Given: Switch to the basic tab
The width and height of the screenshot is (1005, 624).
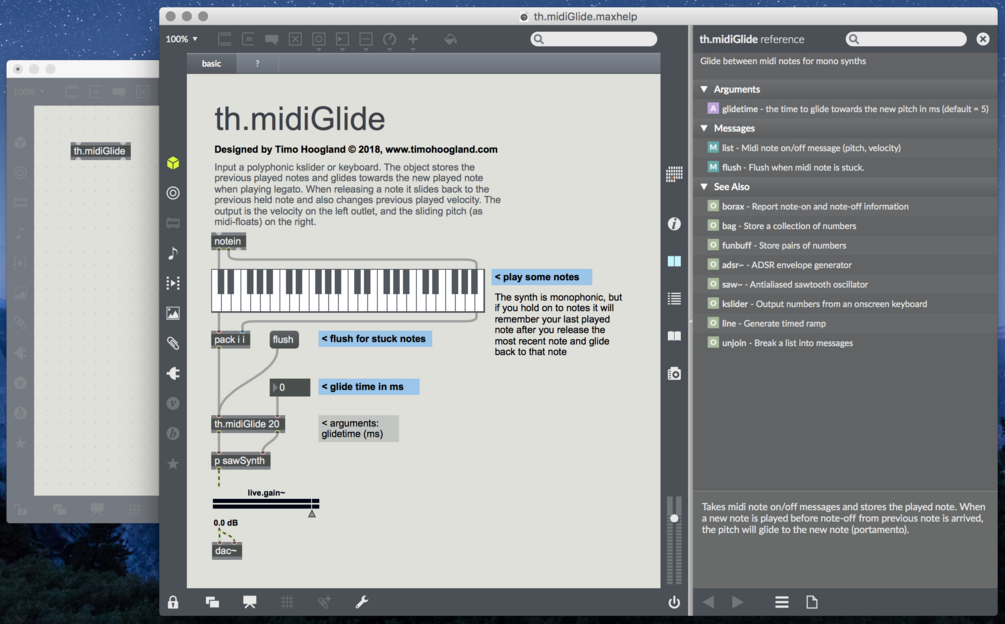Looking at the screenshot, I should (x=212, y=63).
